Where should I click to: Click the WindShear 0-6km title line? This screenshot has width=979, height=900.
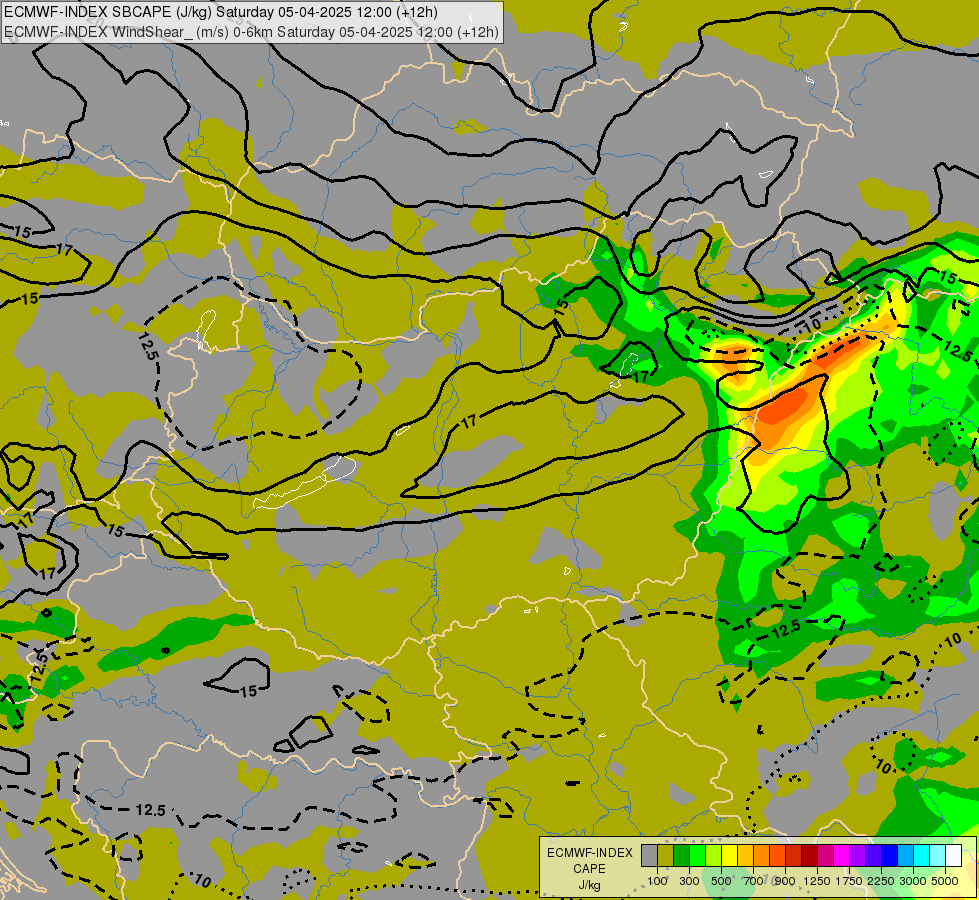tap(251, 31)
